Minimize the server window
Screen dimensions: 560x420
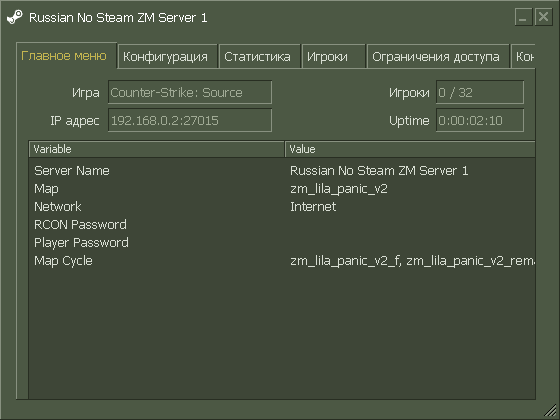click(523, 17)
